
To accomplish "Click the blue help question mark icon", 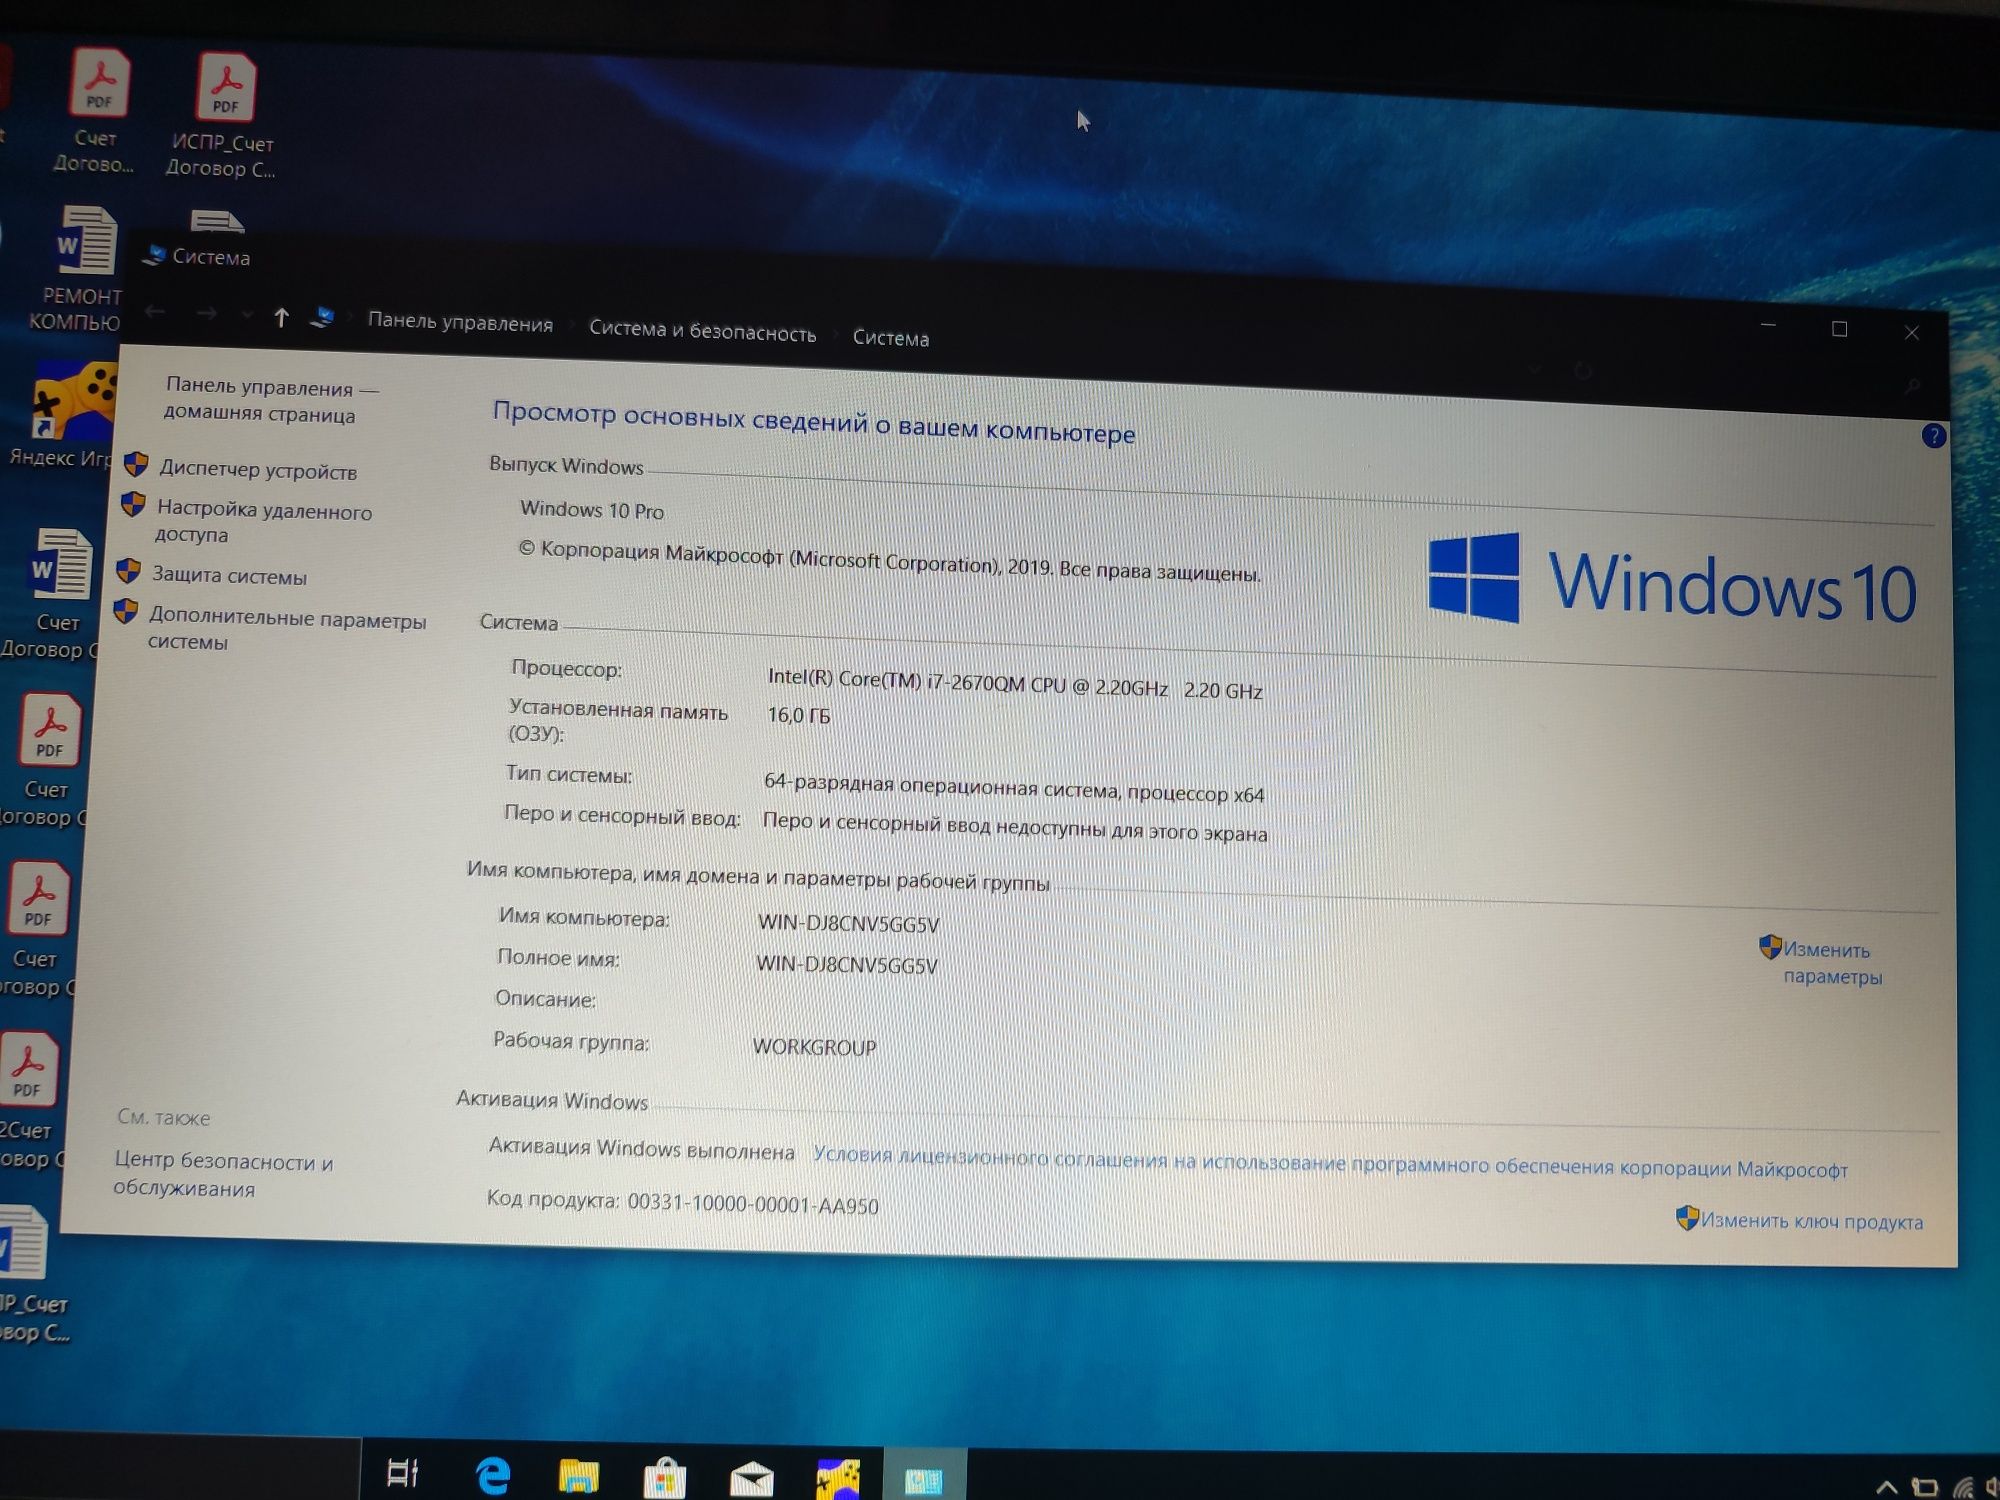I will [1934, 436].
